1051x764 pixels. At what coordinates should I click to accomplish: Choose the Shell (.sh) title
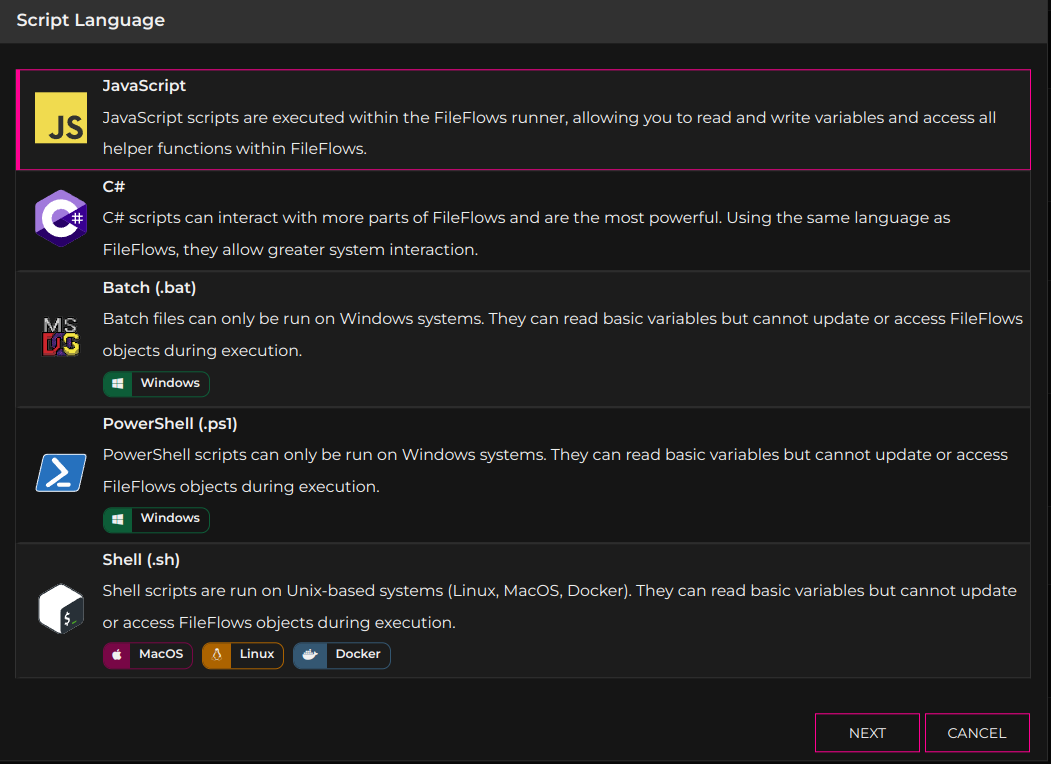pos(141,560)
